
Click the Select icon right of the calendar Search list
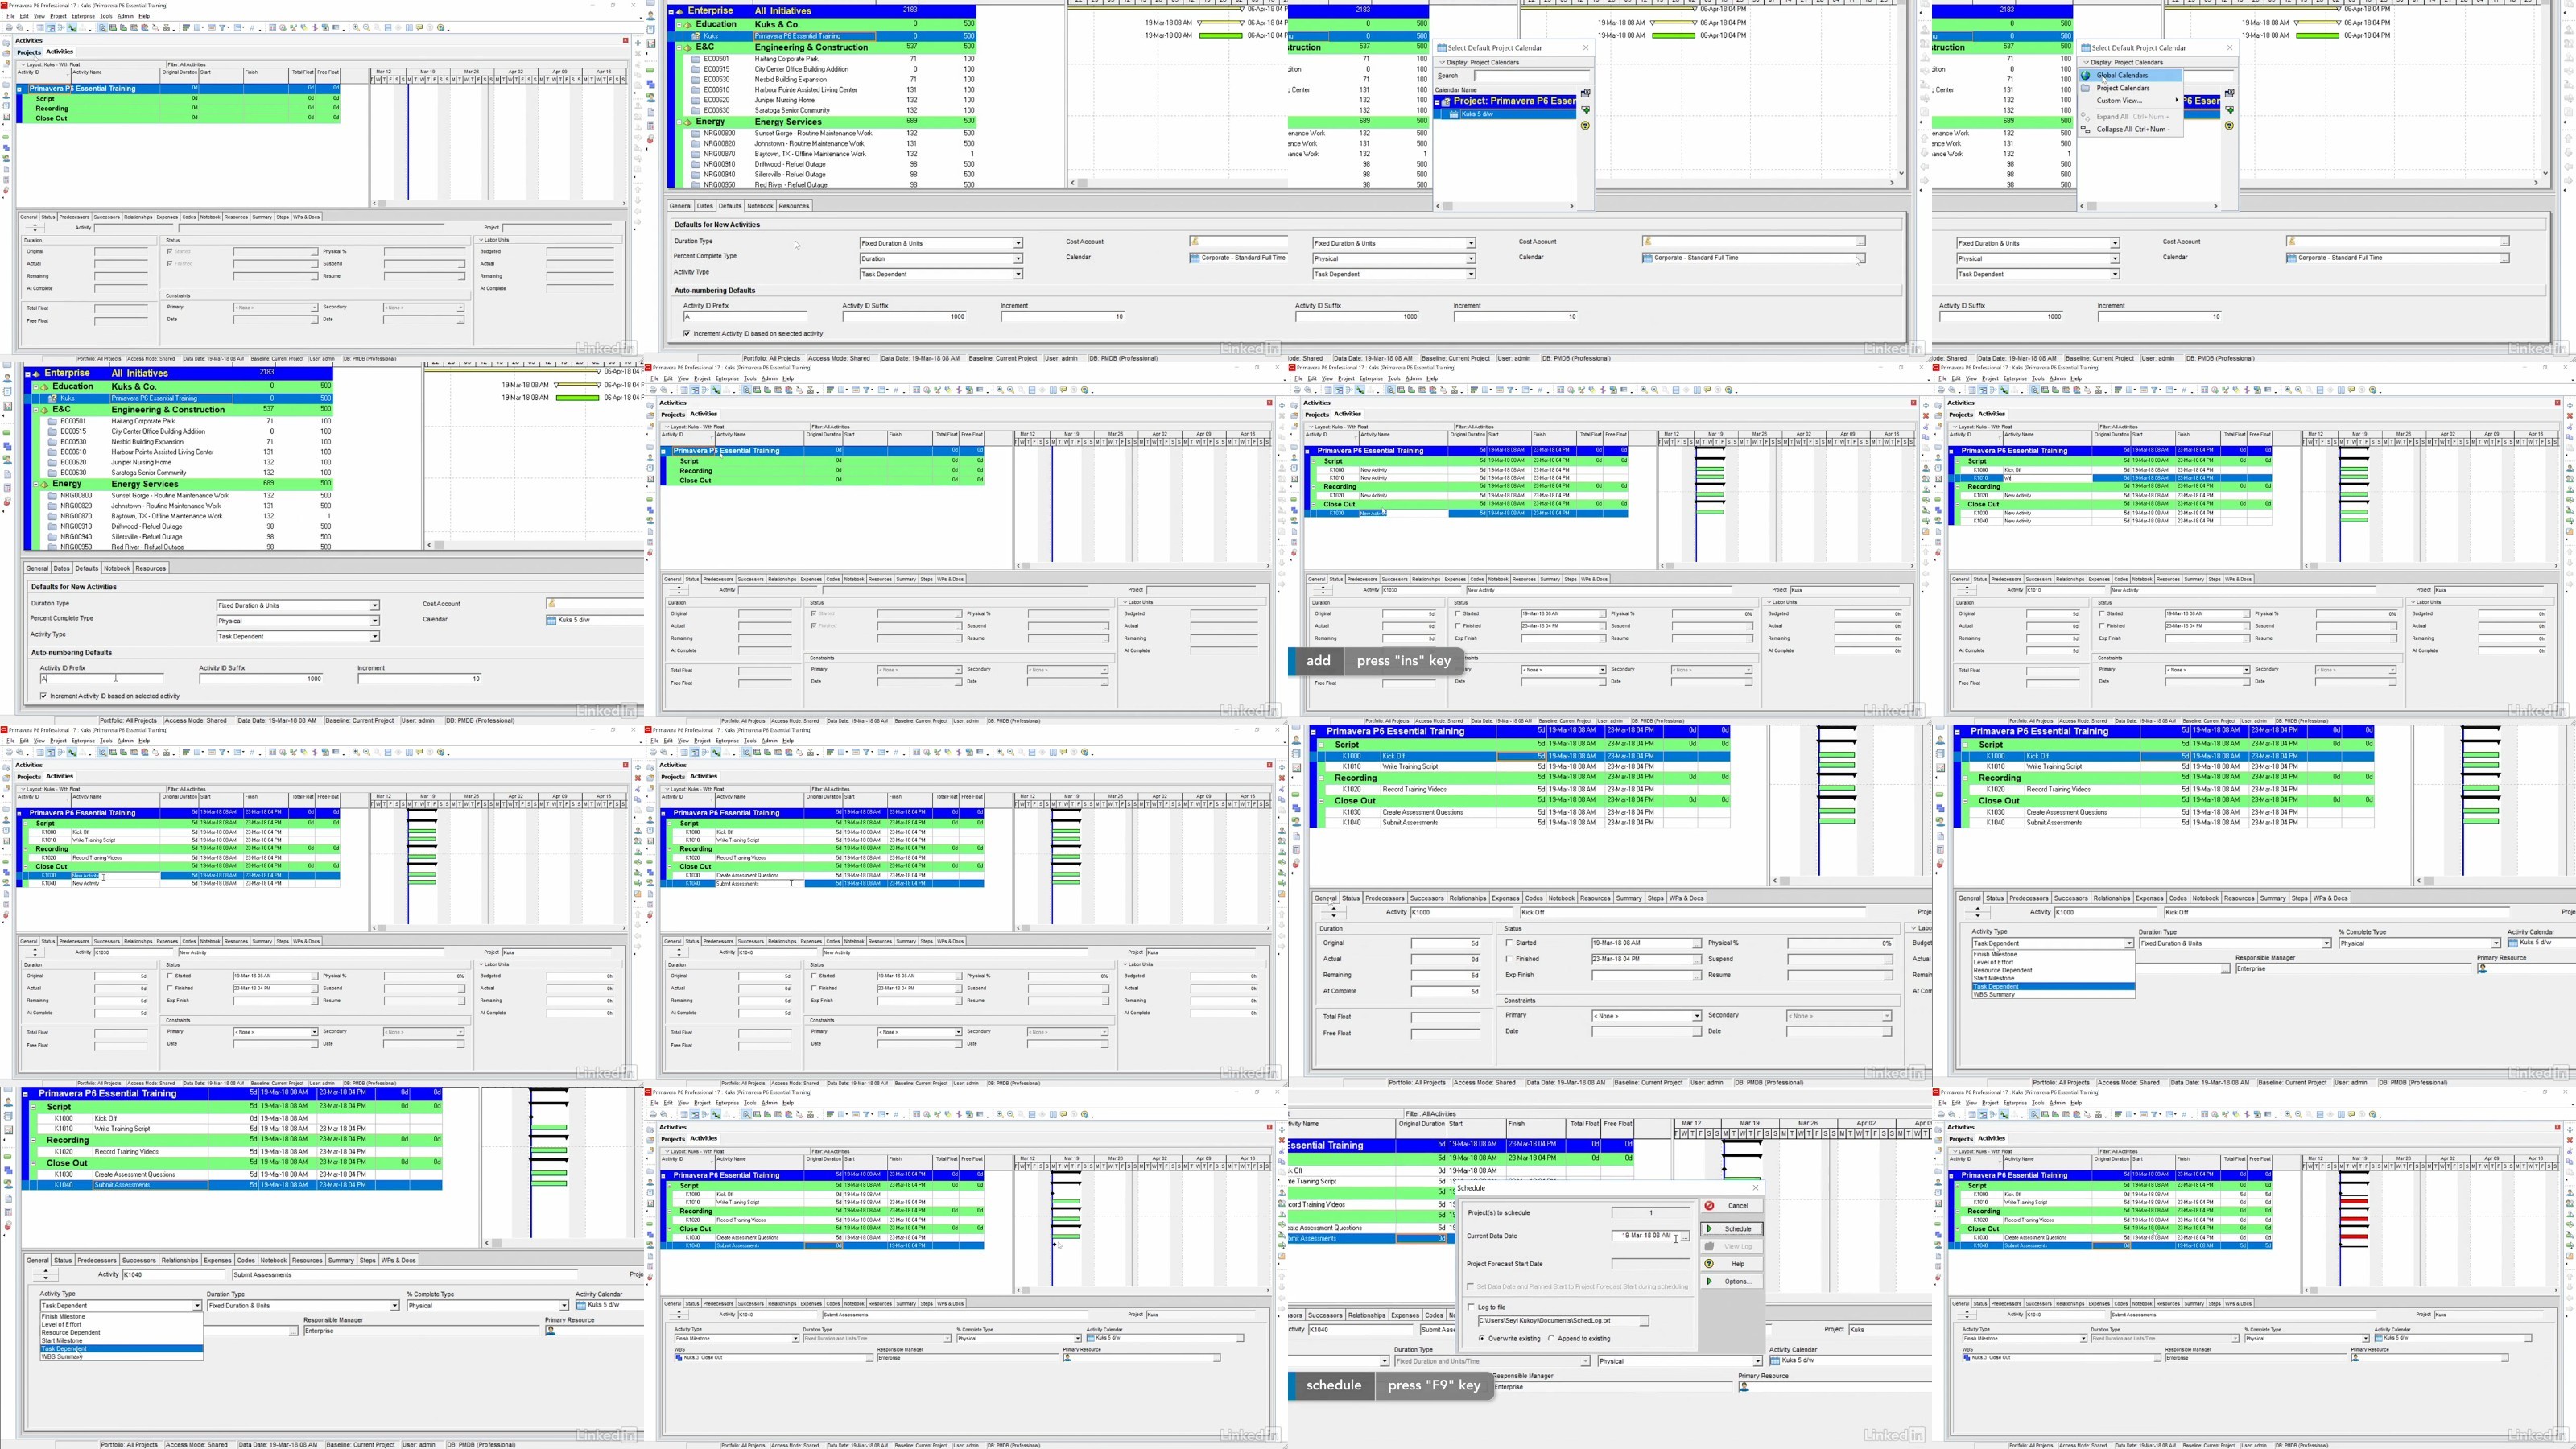1585,94
